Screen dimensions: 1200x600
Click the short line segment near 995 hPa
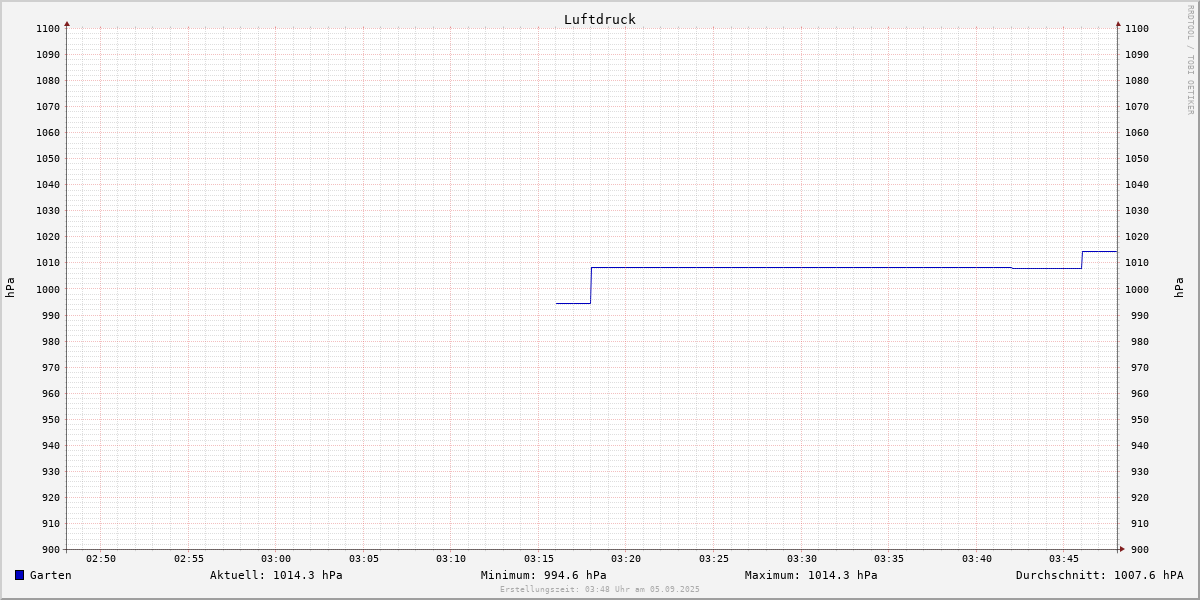coord(573,303)
